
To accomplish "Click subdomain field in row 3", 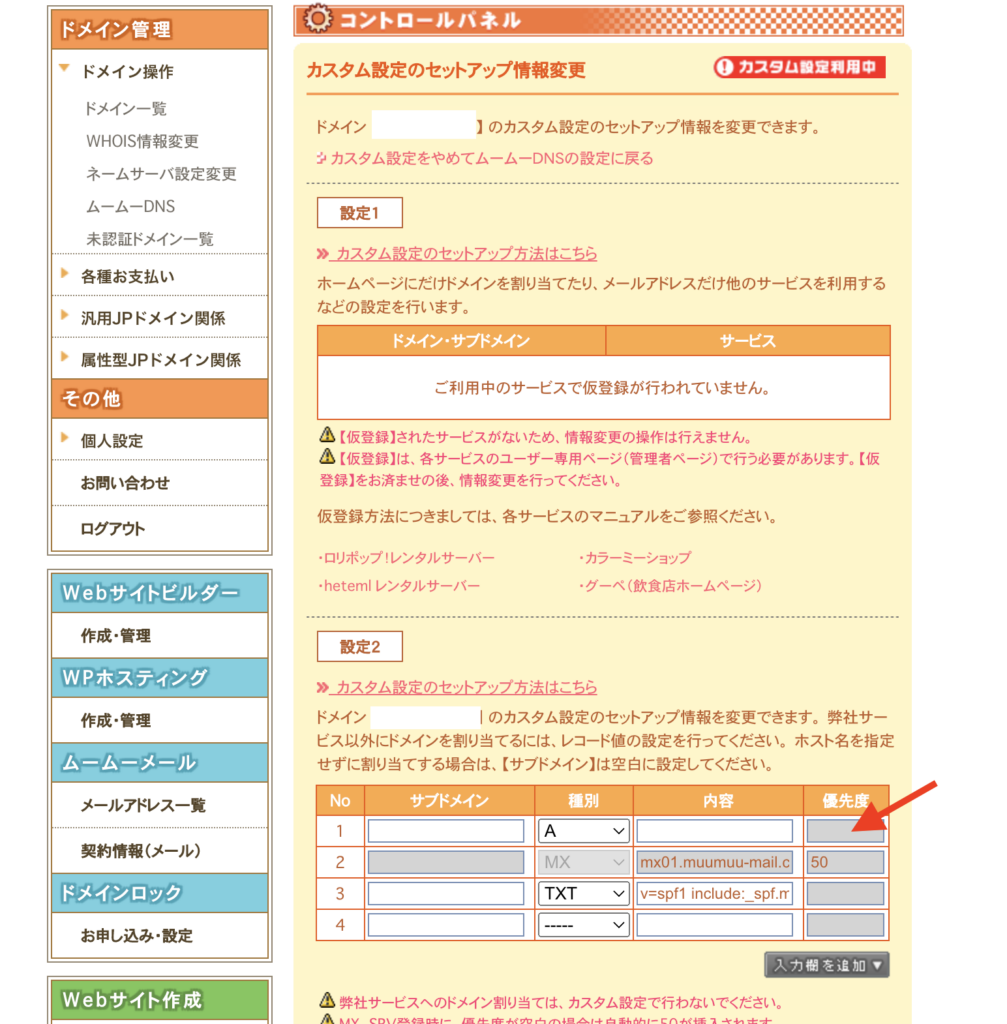I will (446, 893).
